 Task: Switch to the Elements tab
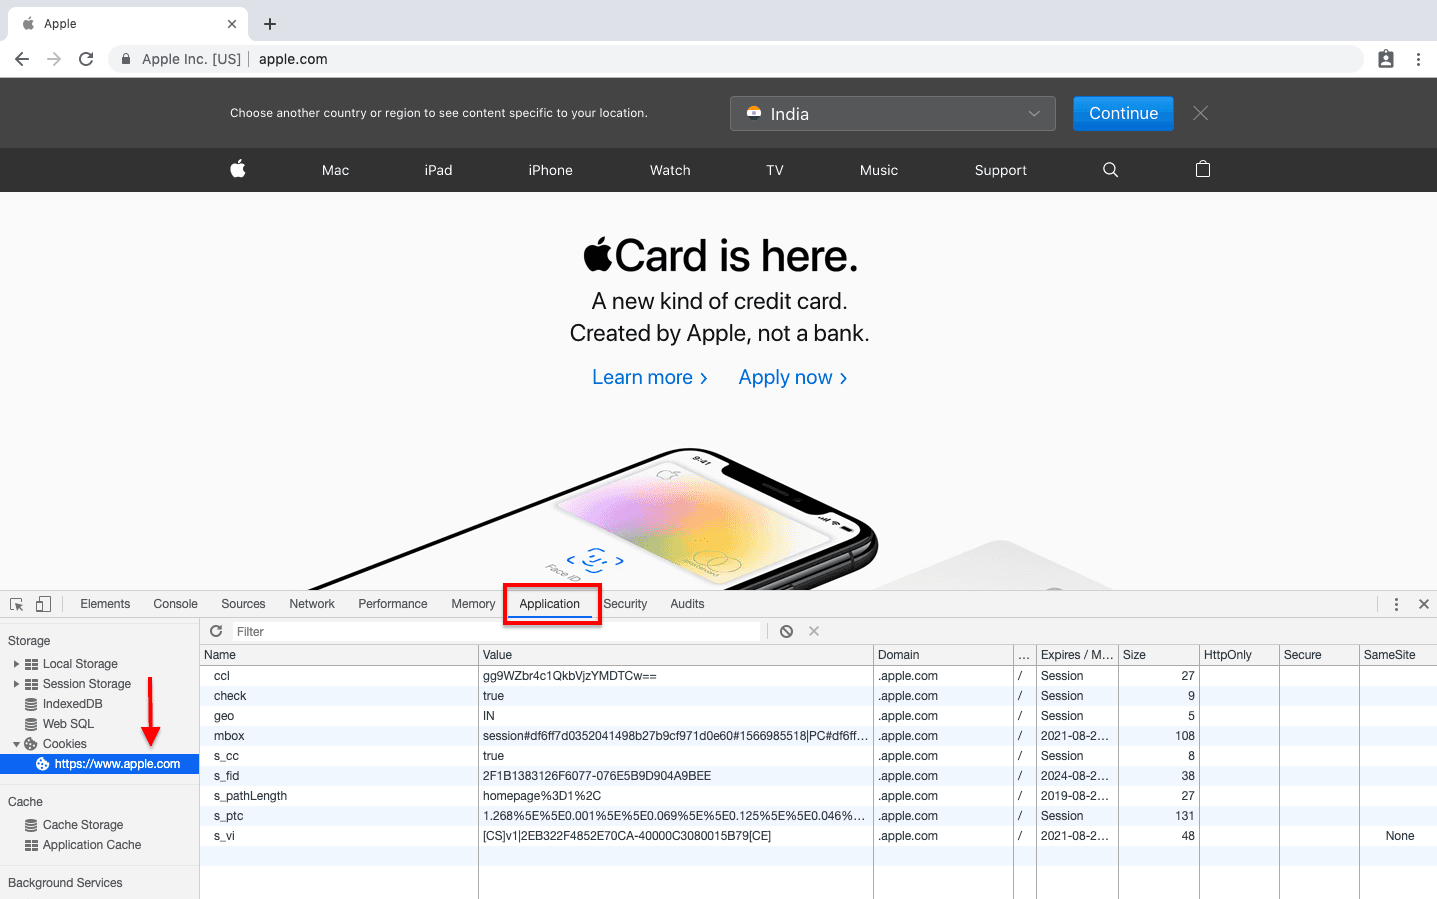point(105,604)
